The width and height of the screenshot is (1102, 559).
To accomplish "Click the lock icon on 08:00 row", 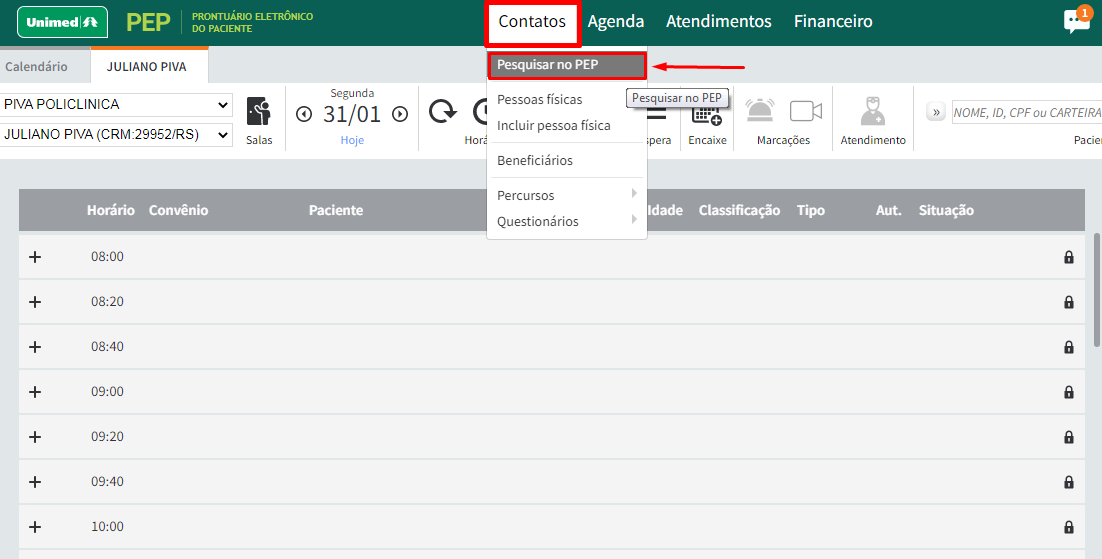I will (x=1069, y=257).
